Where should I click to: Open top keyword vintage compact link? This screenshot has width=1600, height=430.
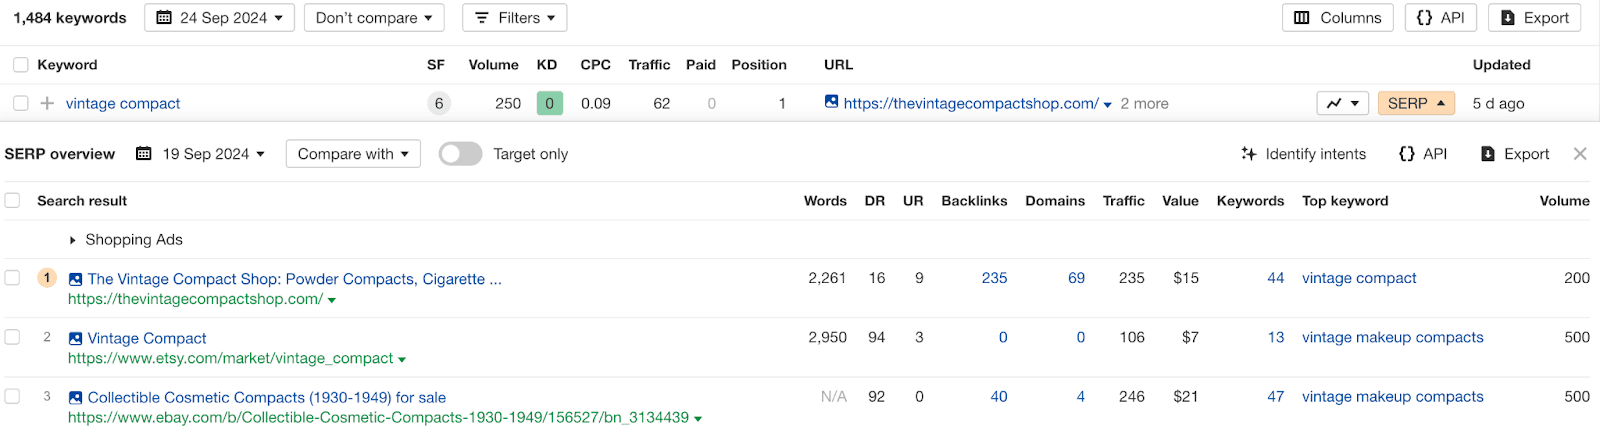pos(1359,278)
